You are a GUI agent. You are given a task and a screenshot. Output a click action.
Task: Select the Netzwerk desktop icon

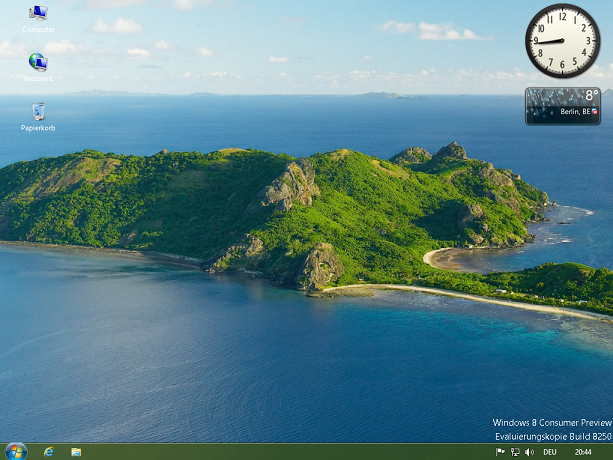pyautogui.click(x=38, y=63)
